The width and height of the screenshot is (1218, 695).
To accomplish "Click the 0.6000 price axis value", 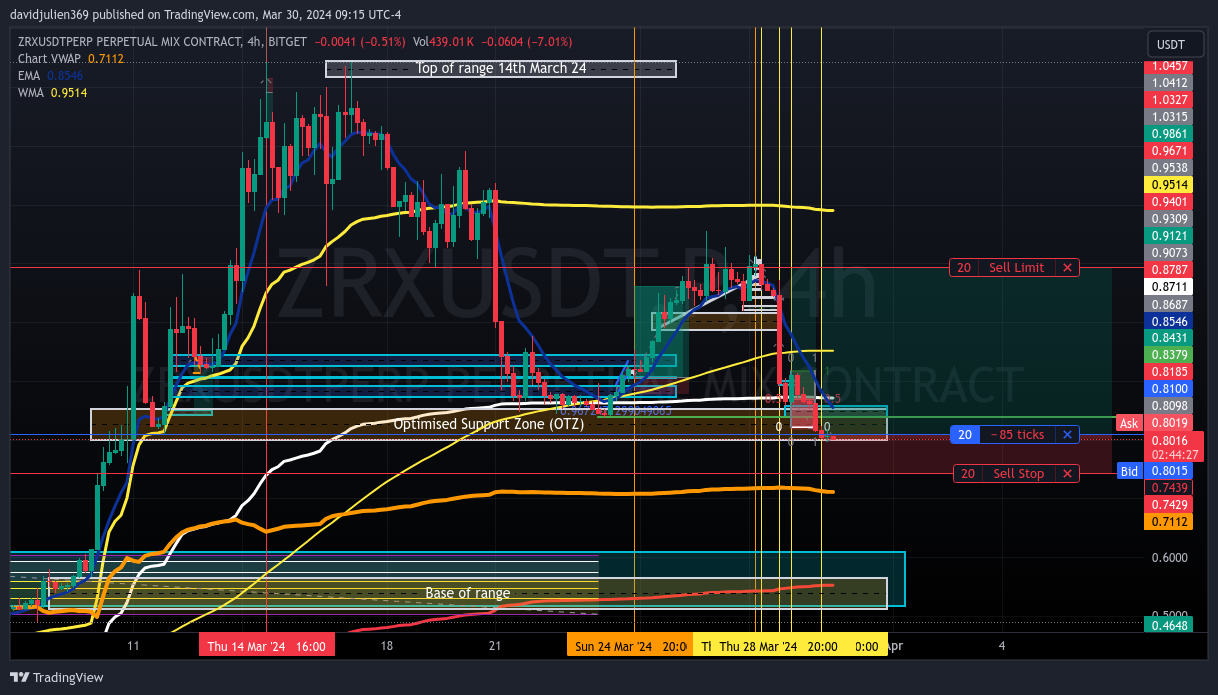I will click(x=1169, y=557).
